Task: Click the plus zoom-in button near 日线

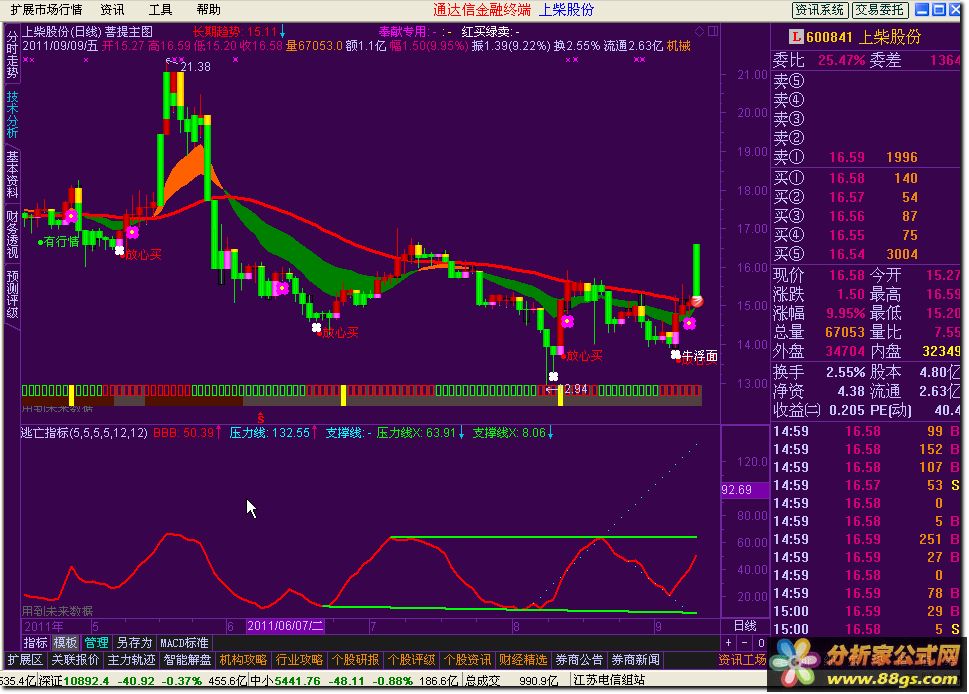Action: click(x=729, y=643)
